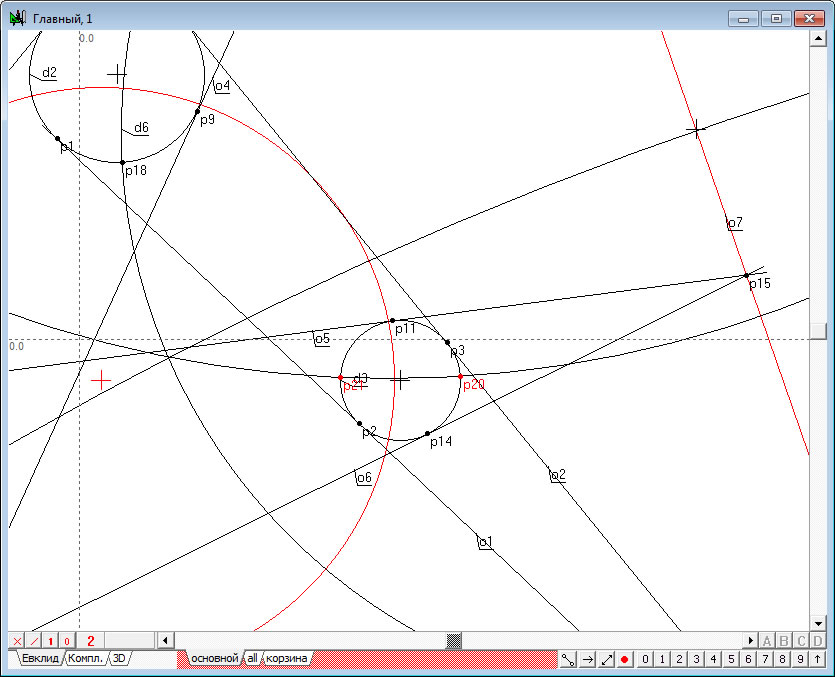
Task: Click the black cross marker inside circle d2
Action: (117, 74)
